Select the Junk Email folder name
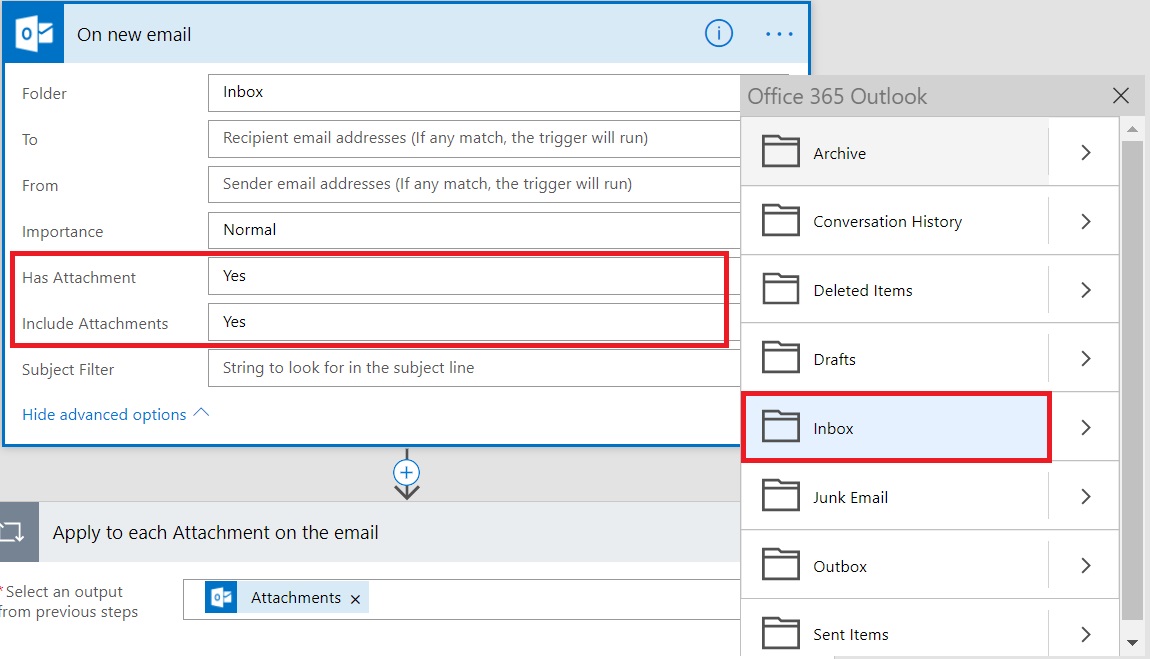Image resolution: width=1150 pixels, height=659 pixels. 851,497
